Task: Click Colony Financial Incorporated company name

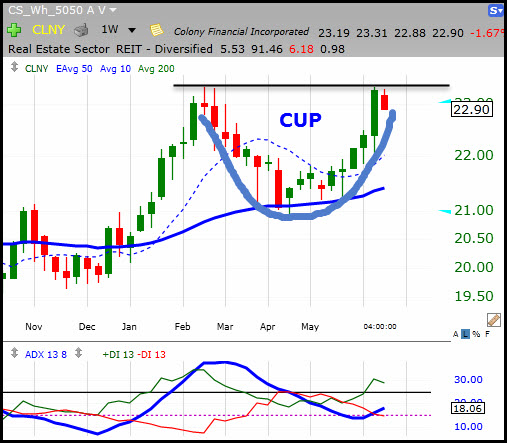Action: point(241,32)
